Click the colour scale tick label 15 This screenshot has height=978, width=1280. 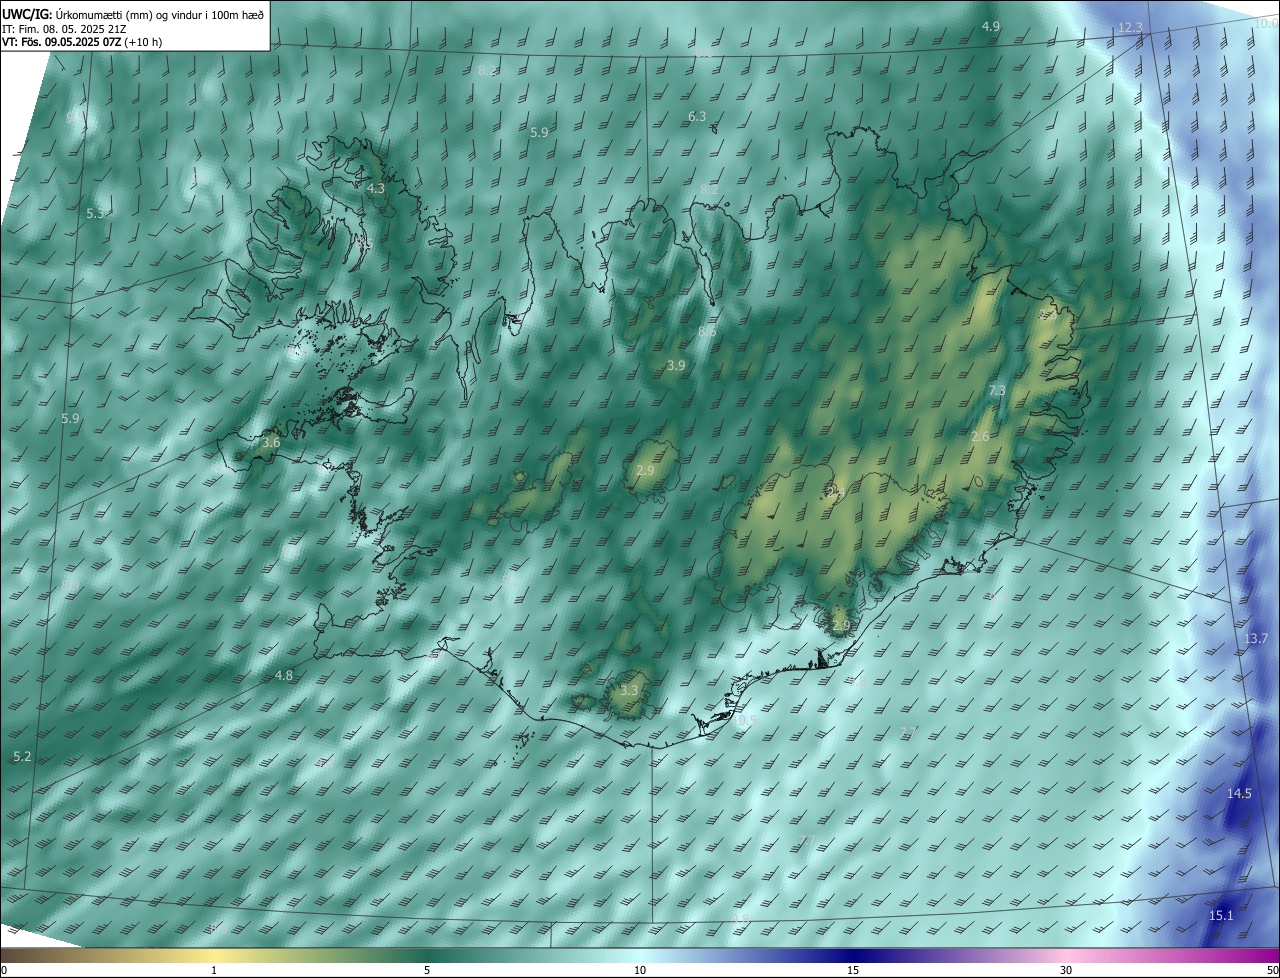853,970
